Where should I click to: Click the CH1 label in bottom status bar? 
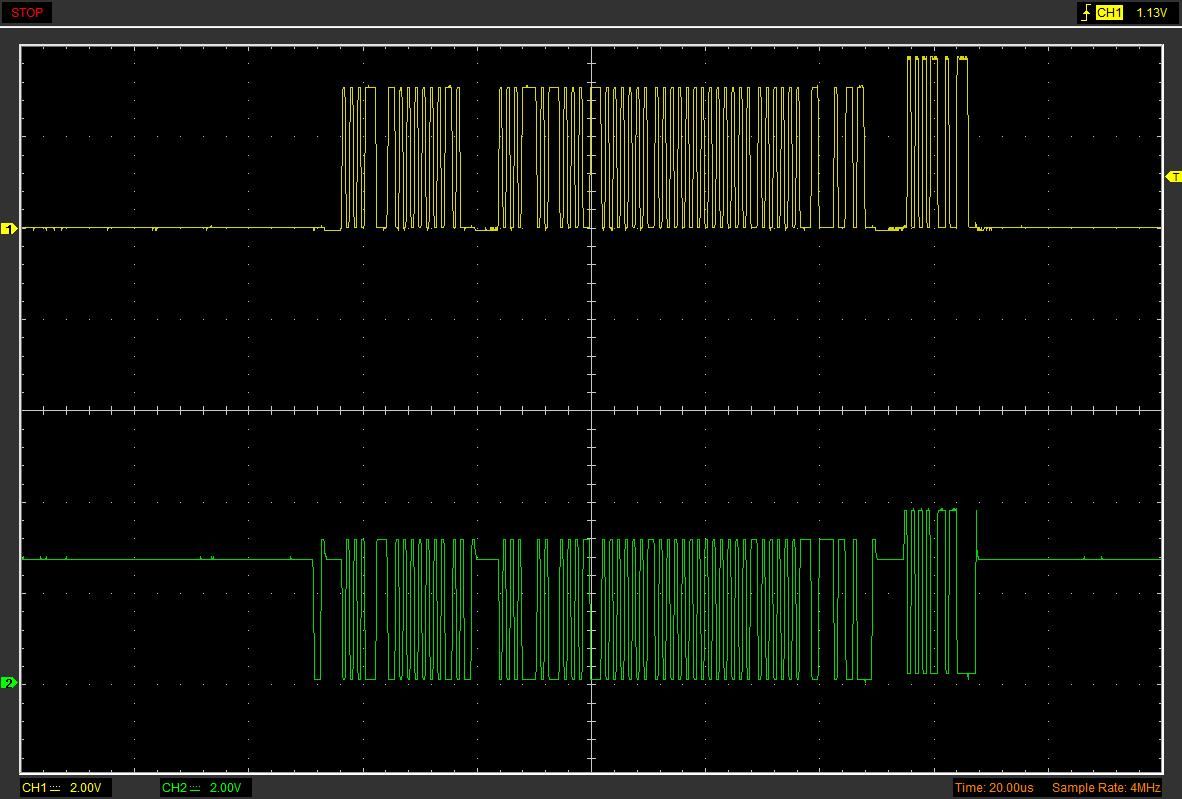(33, 788)
